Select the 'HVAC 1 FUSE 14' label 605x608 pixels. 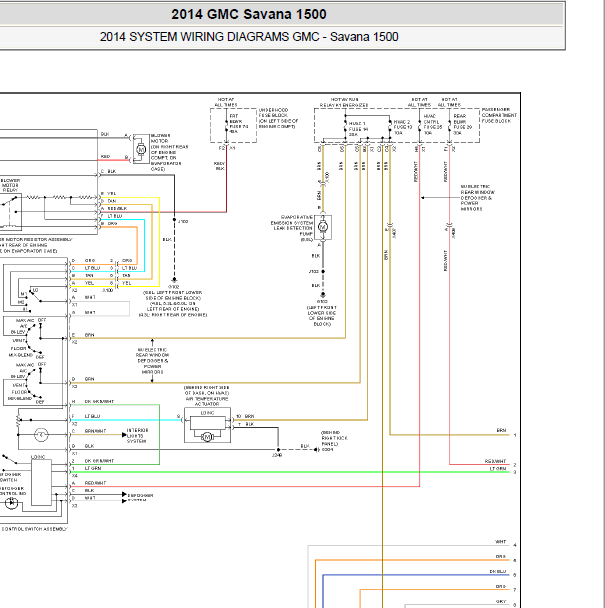(357, 129)
